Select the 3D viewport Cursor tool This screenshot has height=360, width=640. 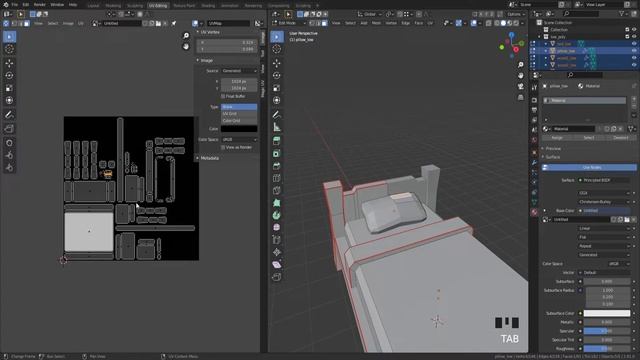[x=277, y=49]
